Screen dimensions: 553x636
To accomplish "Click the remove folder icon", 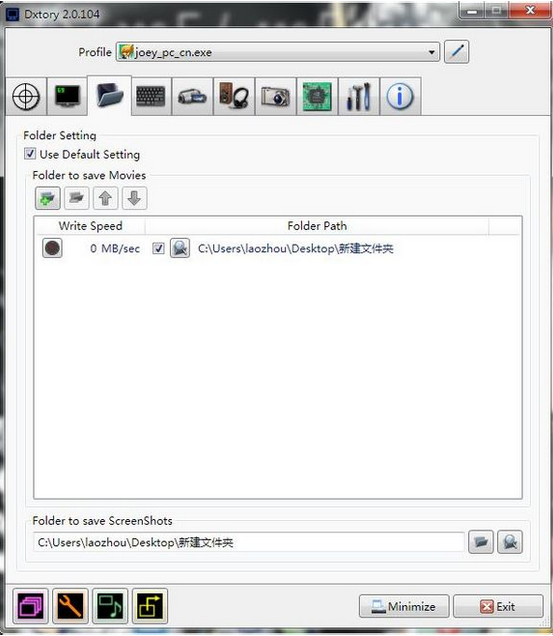I will pos(76,198).
